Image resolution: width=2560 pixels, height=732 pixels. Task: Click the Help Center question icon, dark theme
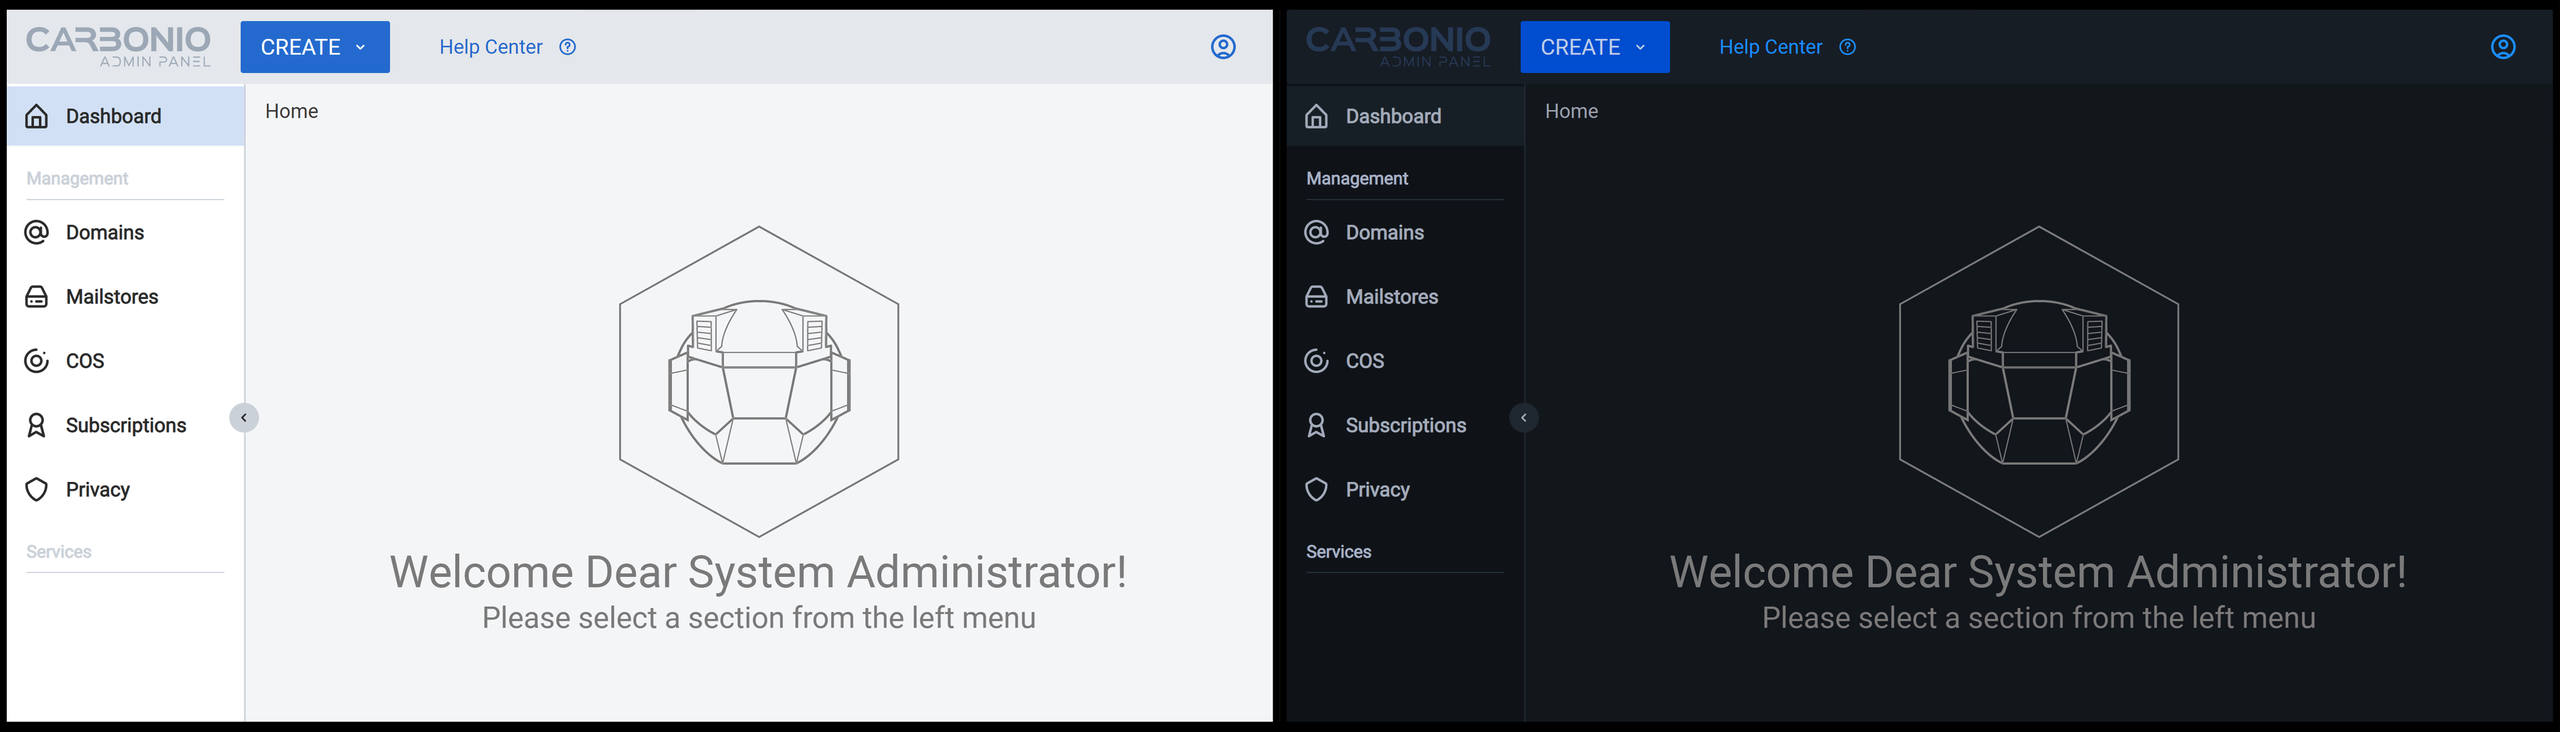1847,47
